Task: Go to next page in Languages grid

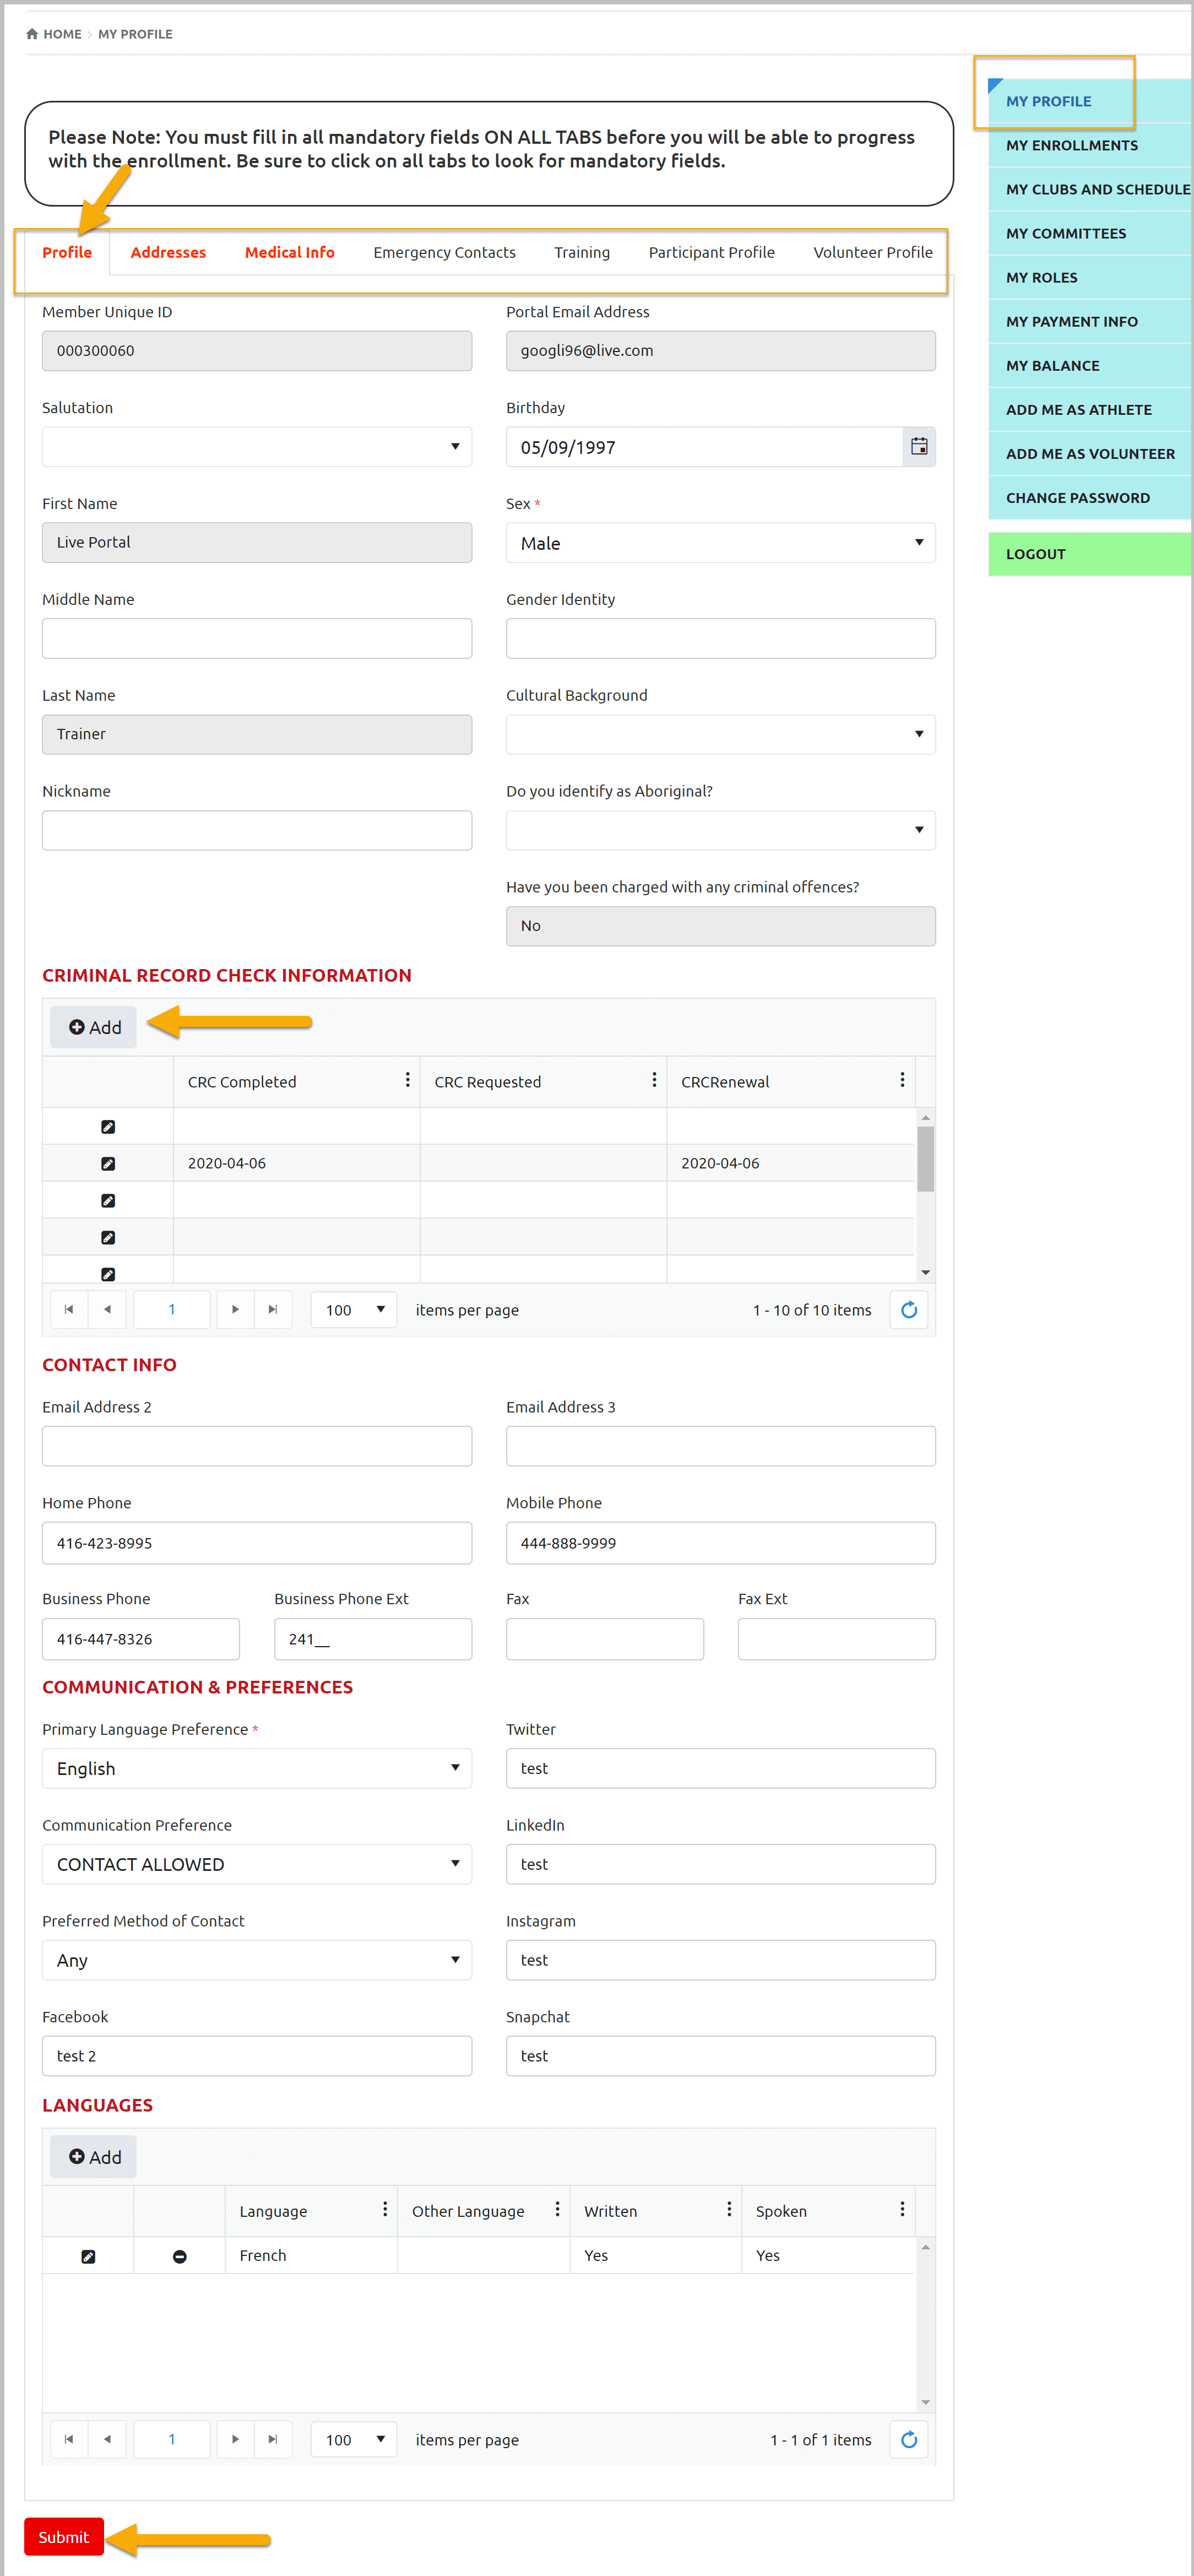Action: point(235,2439)
